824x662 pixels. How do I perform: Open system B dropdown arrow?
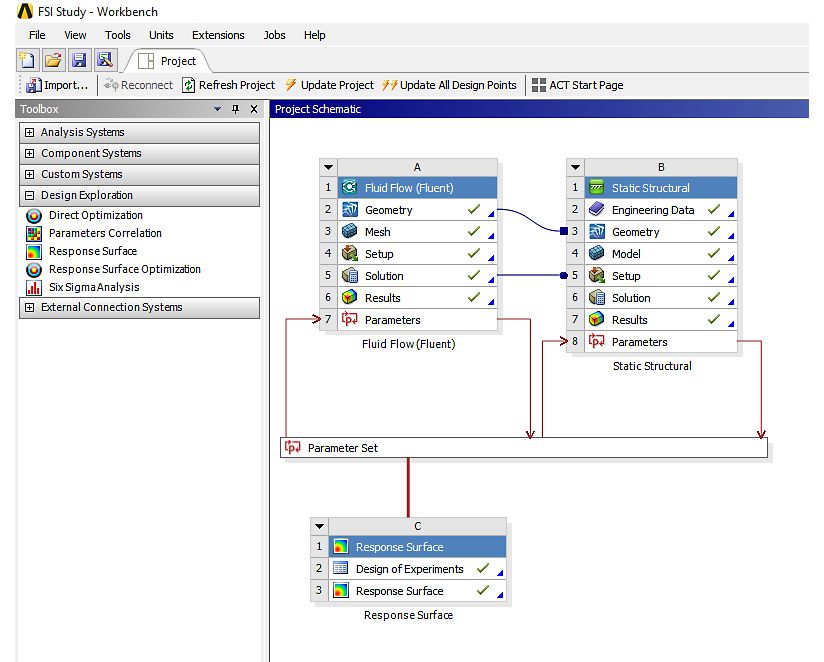(x=575, y=168)
